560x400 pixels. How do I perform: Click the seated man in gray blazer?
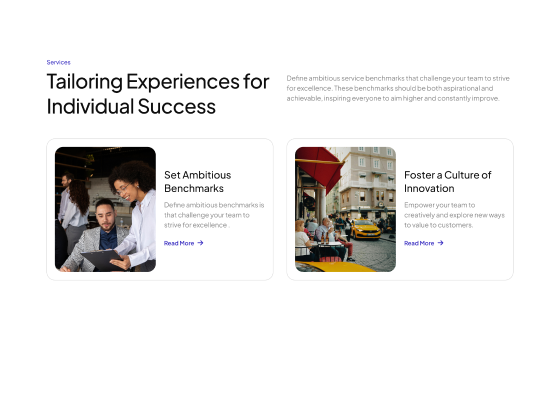point(98,238)
